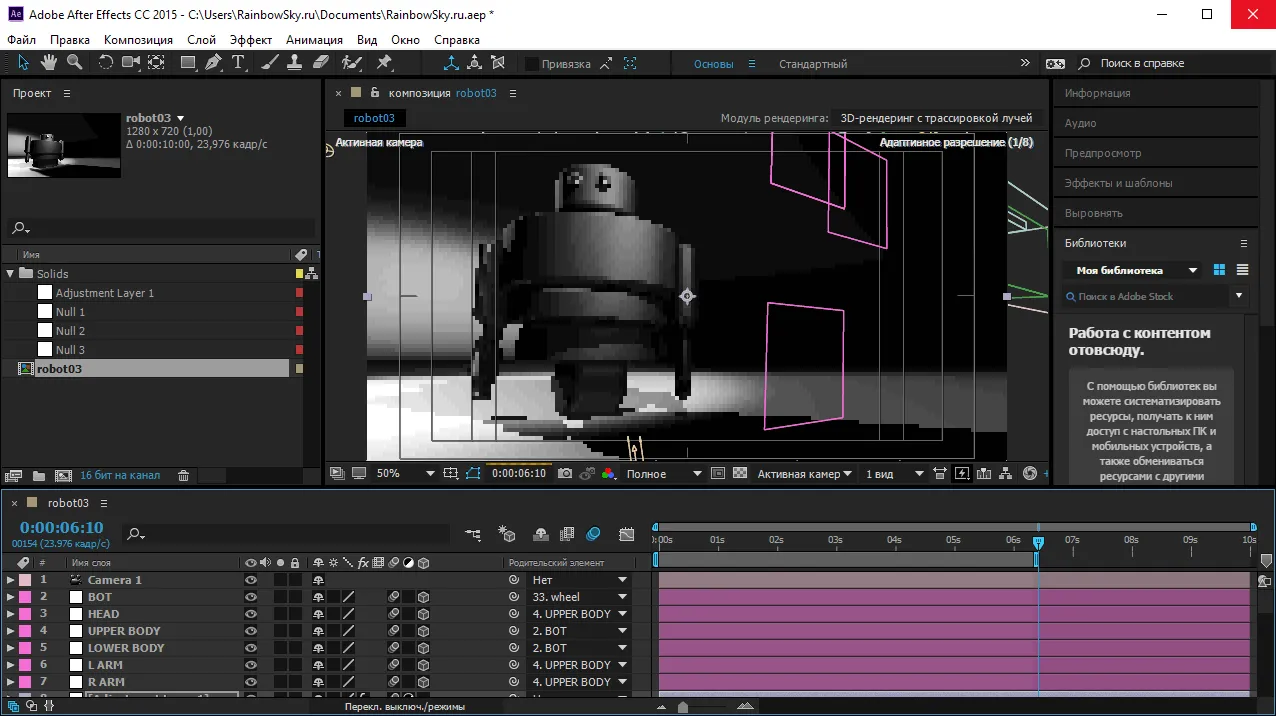Click the snapshot camera icon in viewer
1276x716 pixels.
[565, 473]
